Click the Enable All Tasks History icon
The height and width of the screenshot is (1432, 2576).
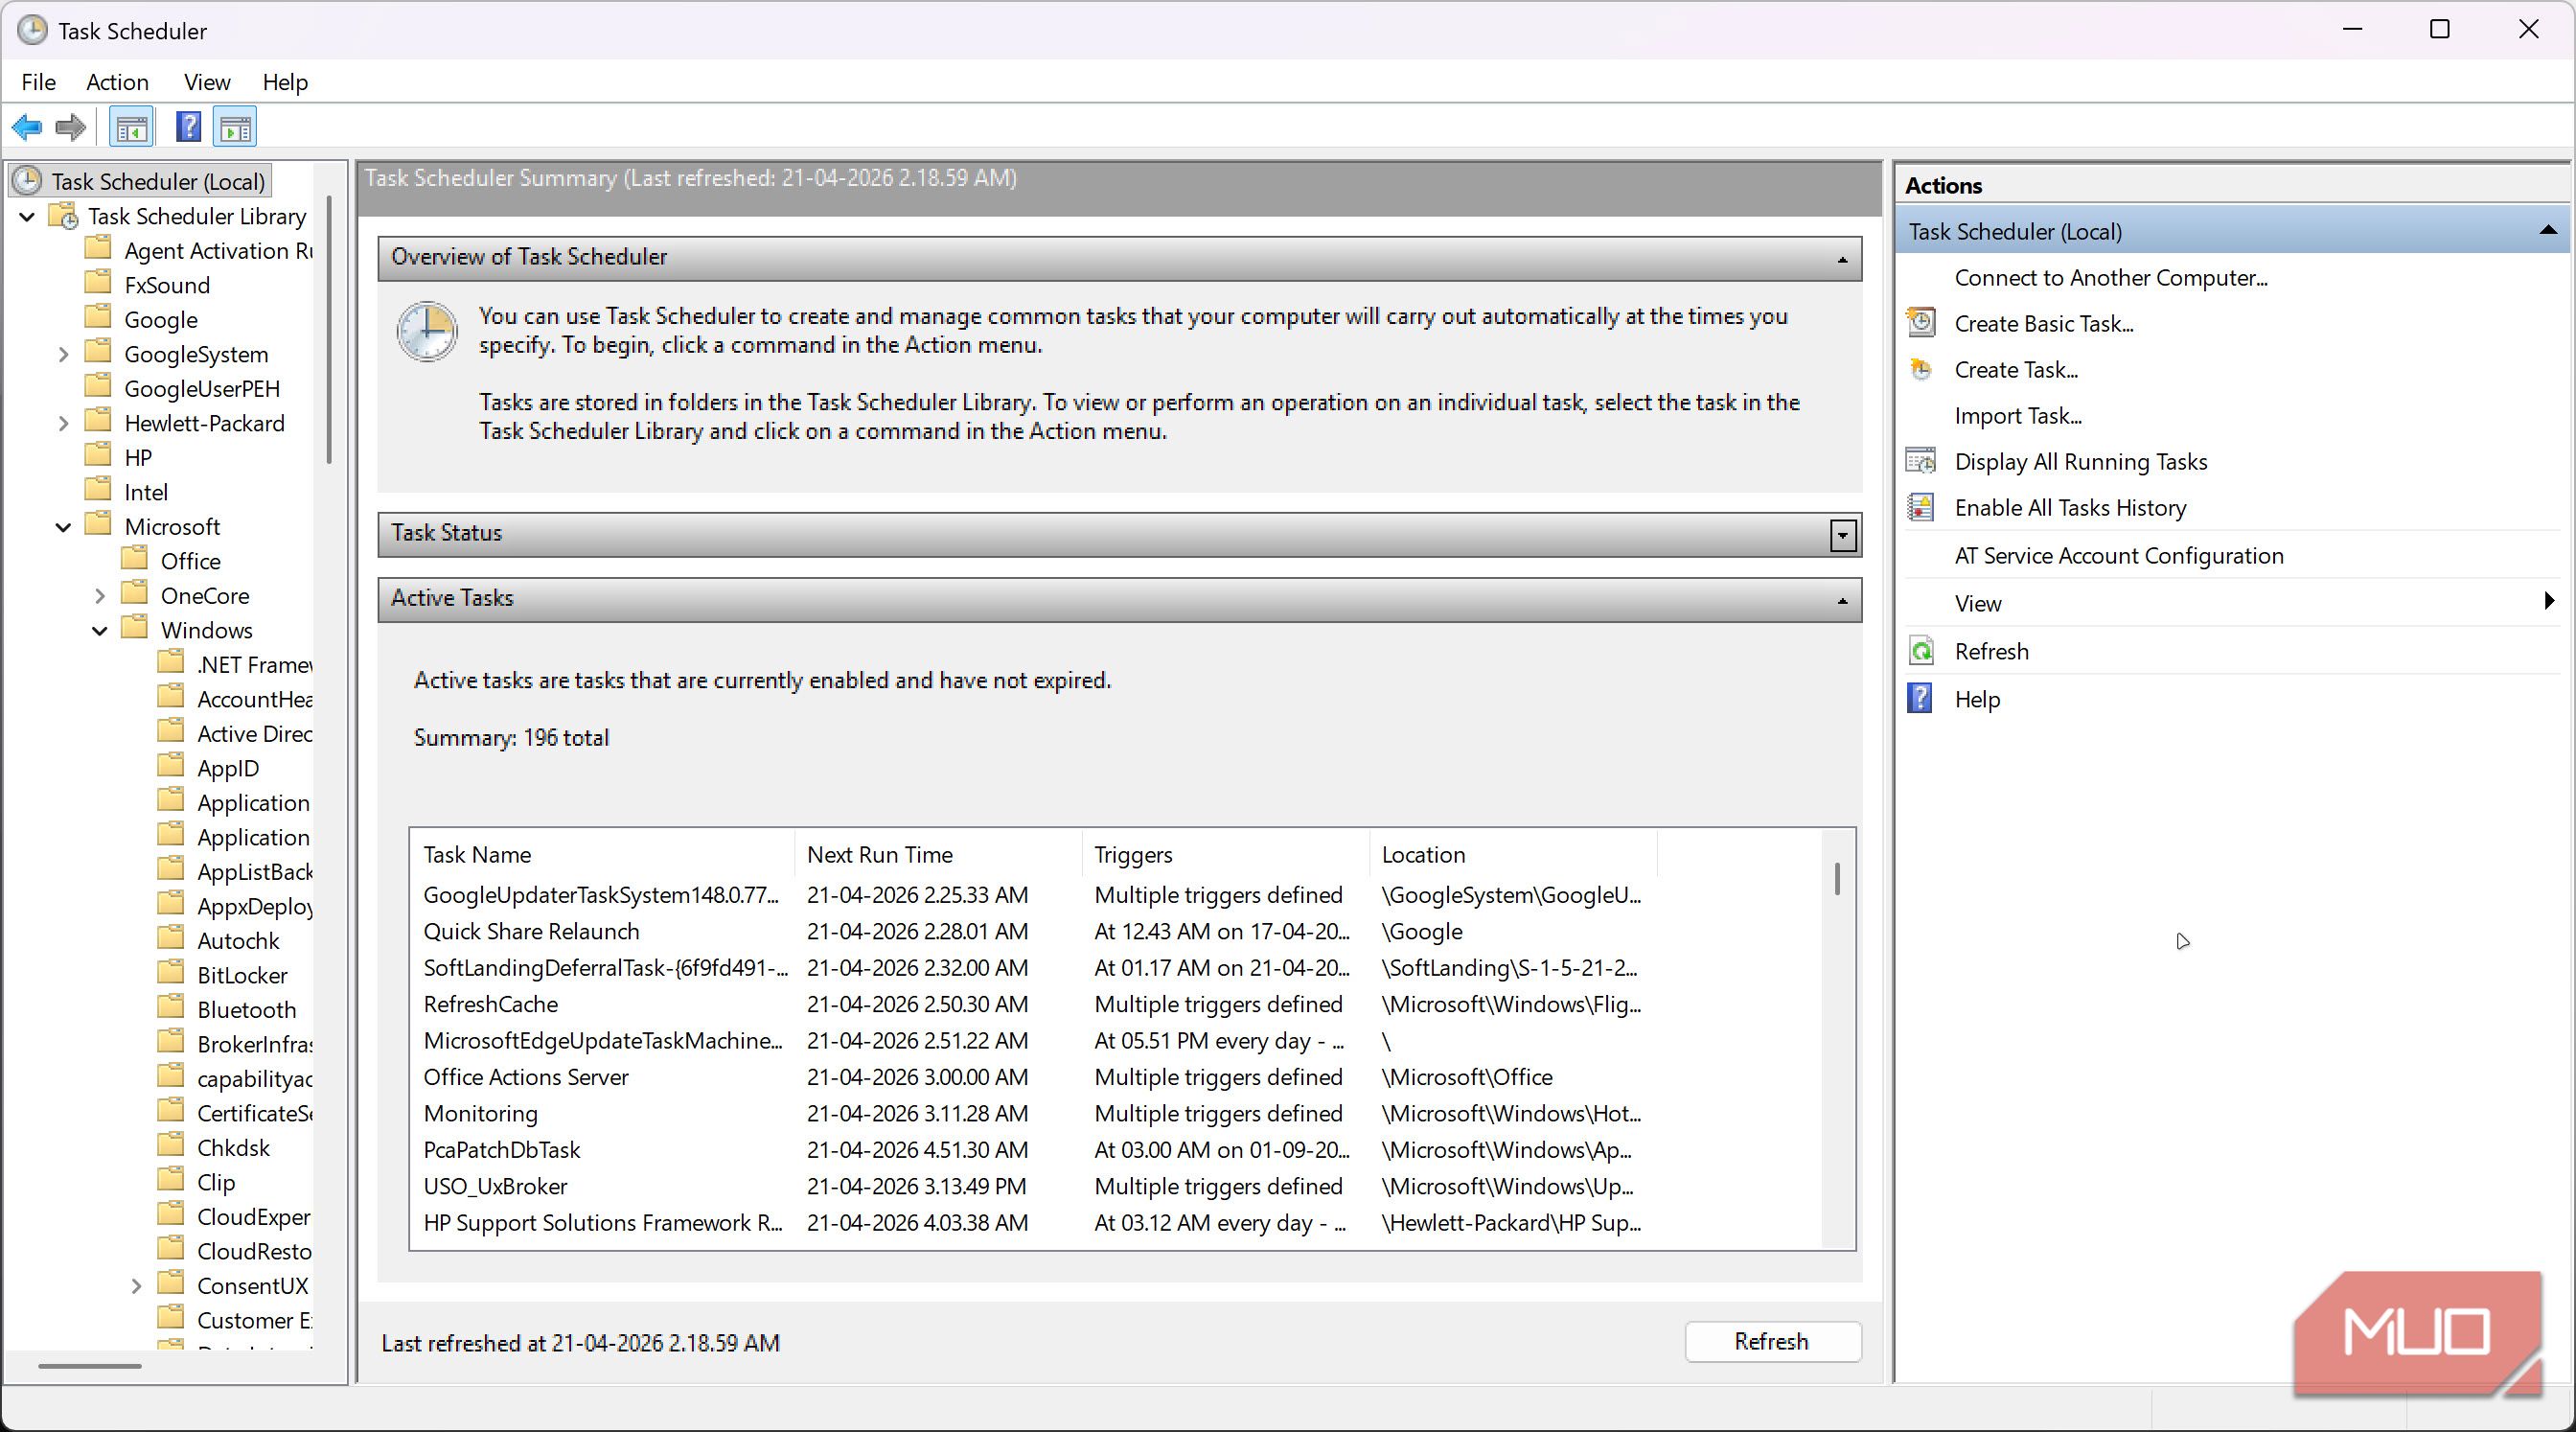(x=1921, y=507)
